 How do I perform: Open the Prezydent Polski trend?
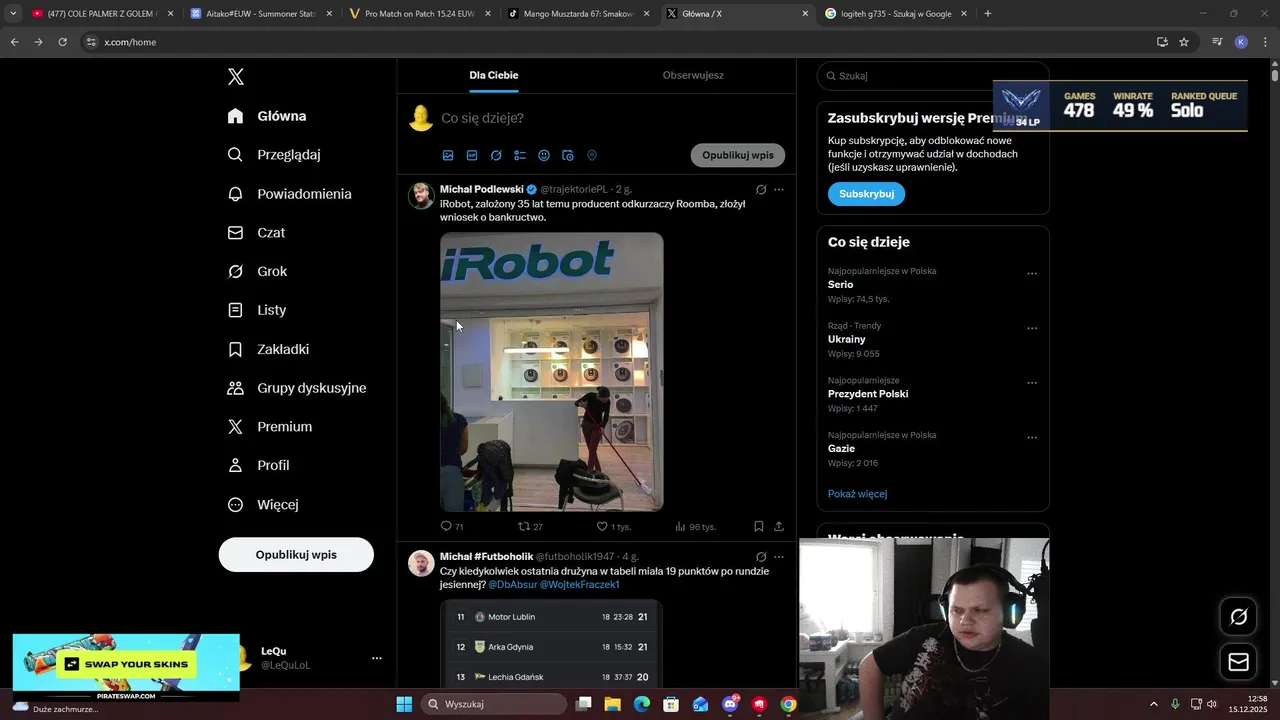[868, 394]
